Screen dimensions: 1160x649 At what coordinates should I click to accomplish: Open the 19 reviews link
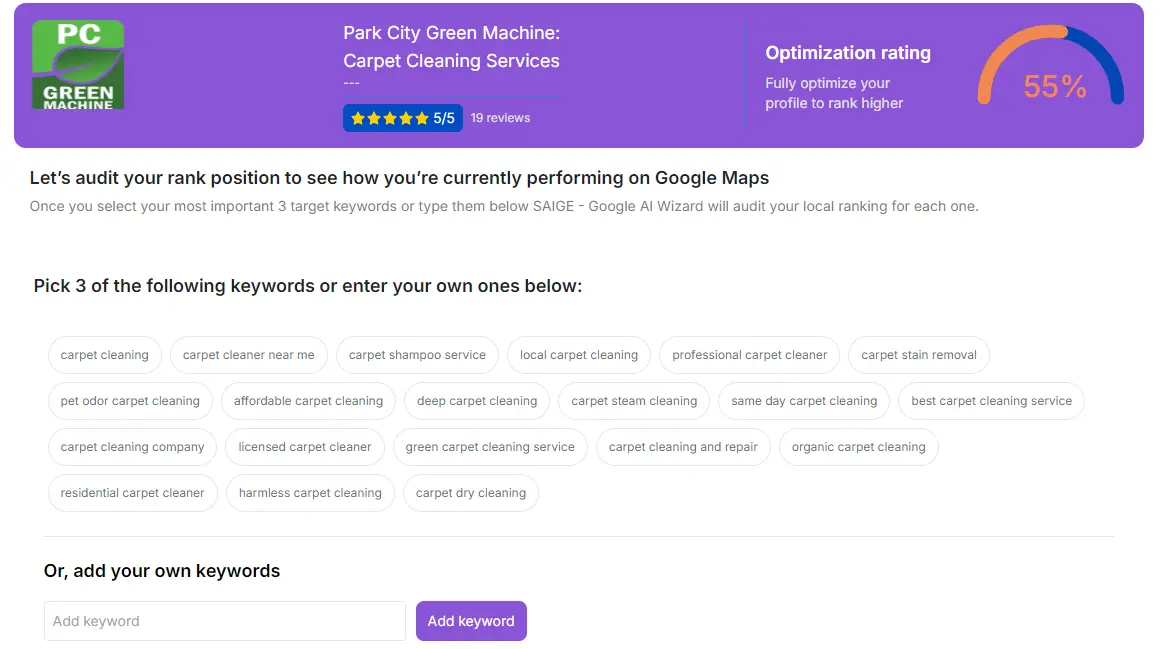[500, 118]
